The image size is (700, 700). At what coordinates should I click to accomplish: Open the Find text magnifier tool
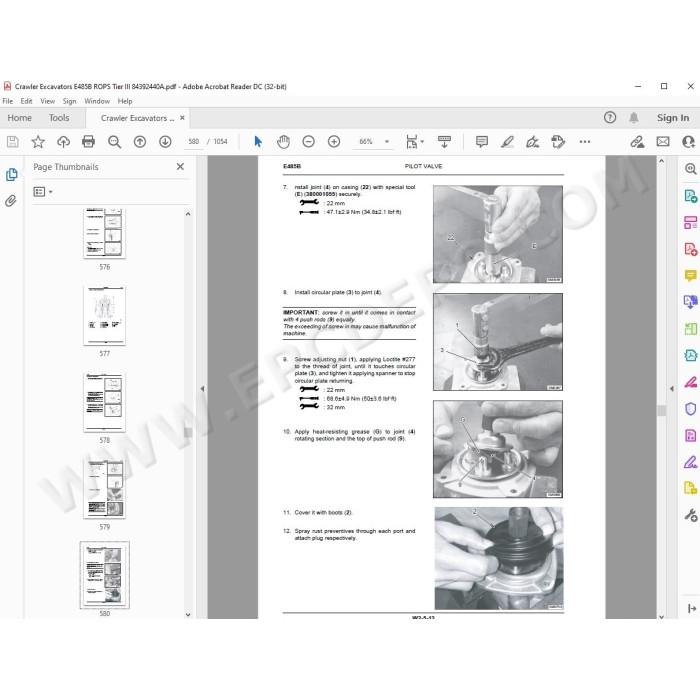coord(114,142)
